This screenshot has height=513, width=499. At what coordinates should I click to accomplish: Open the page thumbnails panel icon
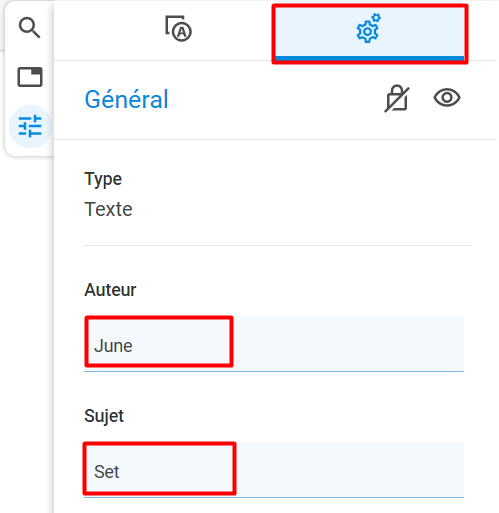point(30,77)
